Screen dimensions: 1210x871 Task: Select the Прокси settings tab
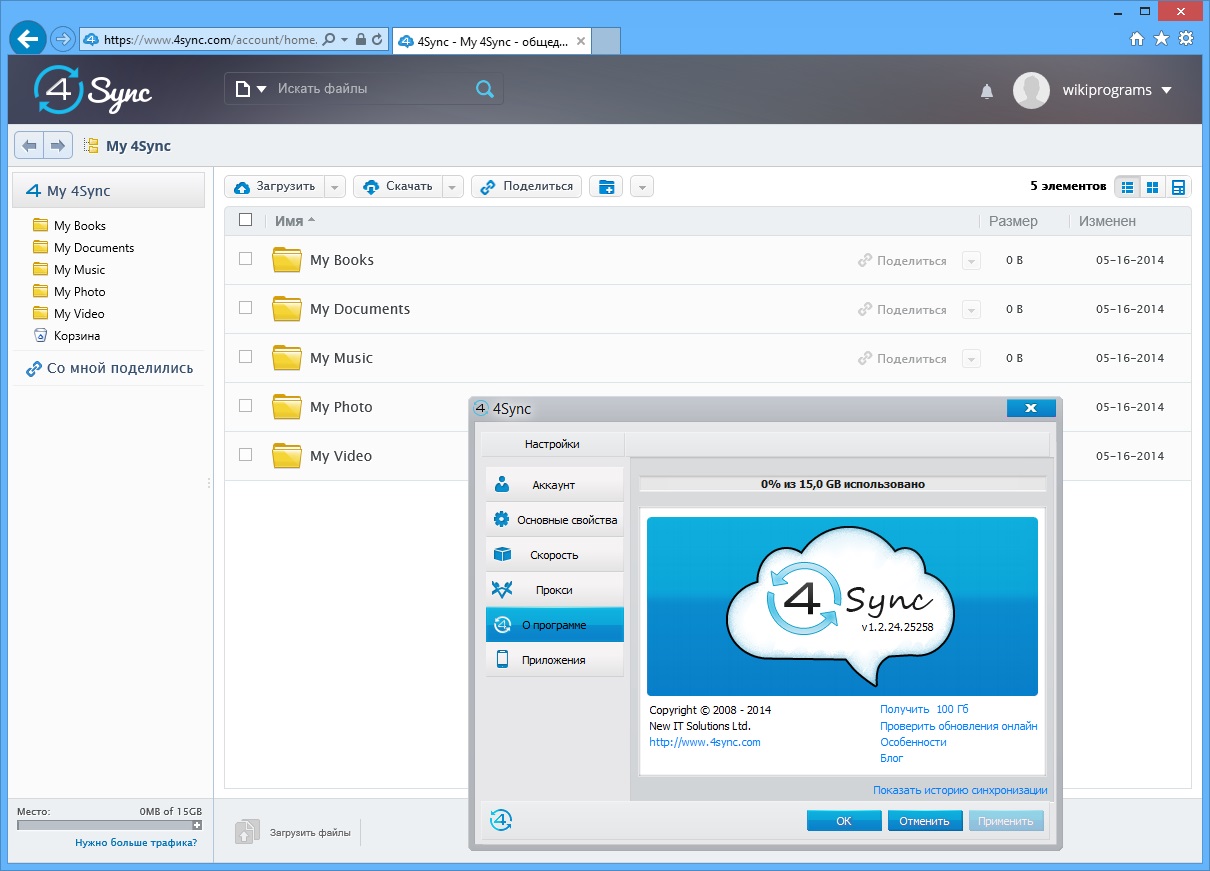click(x=554, y=590)
